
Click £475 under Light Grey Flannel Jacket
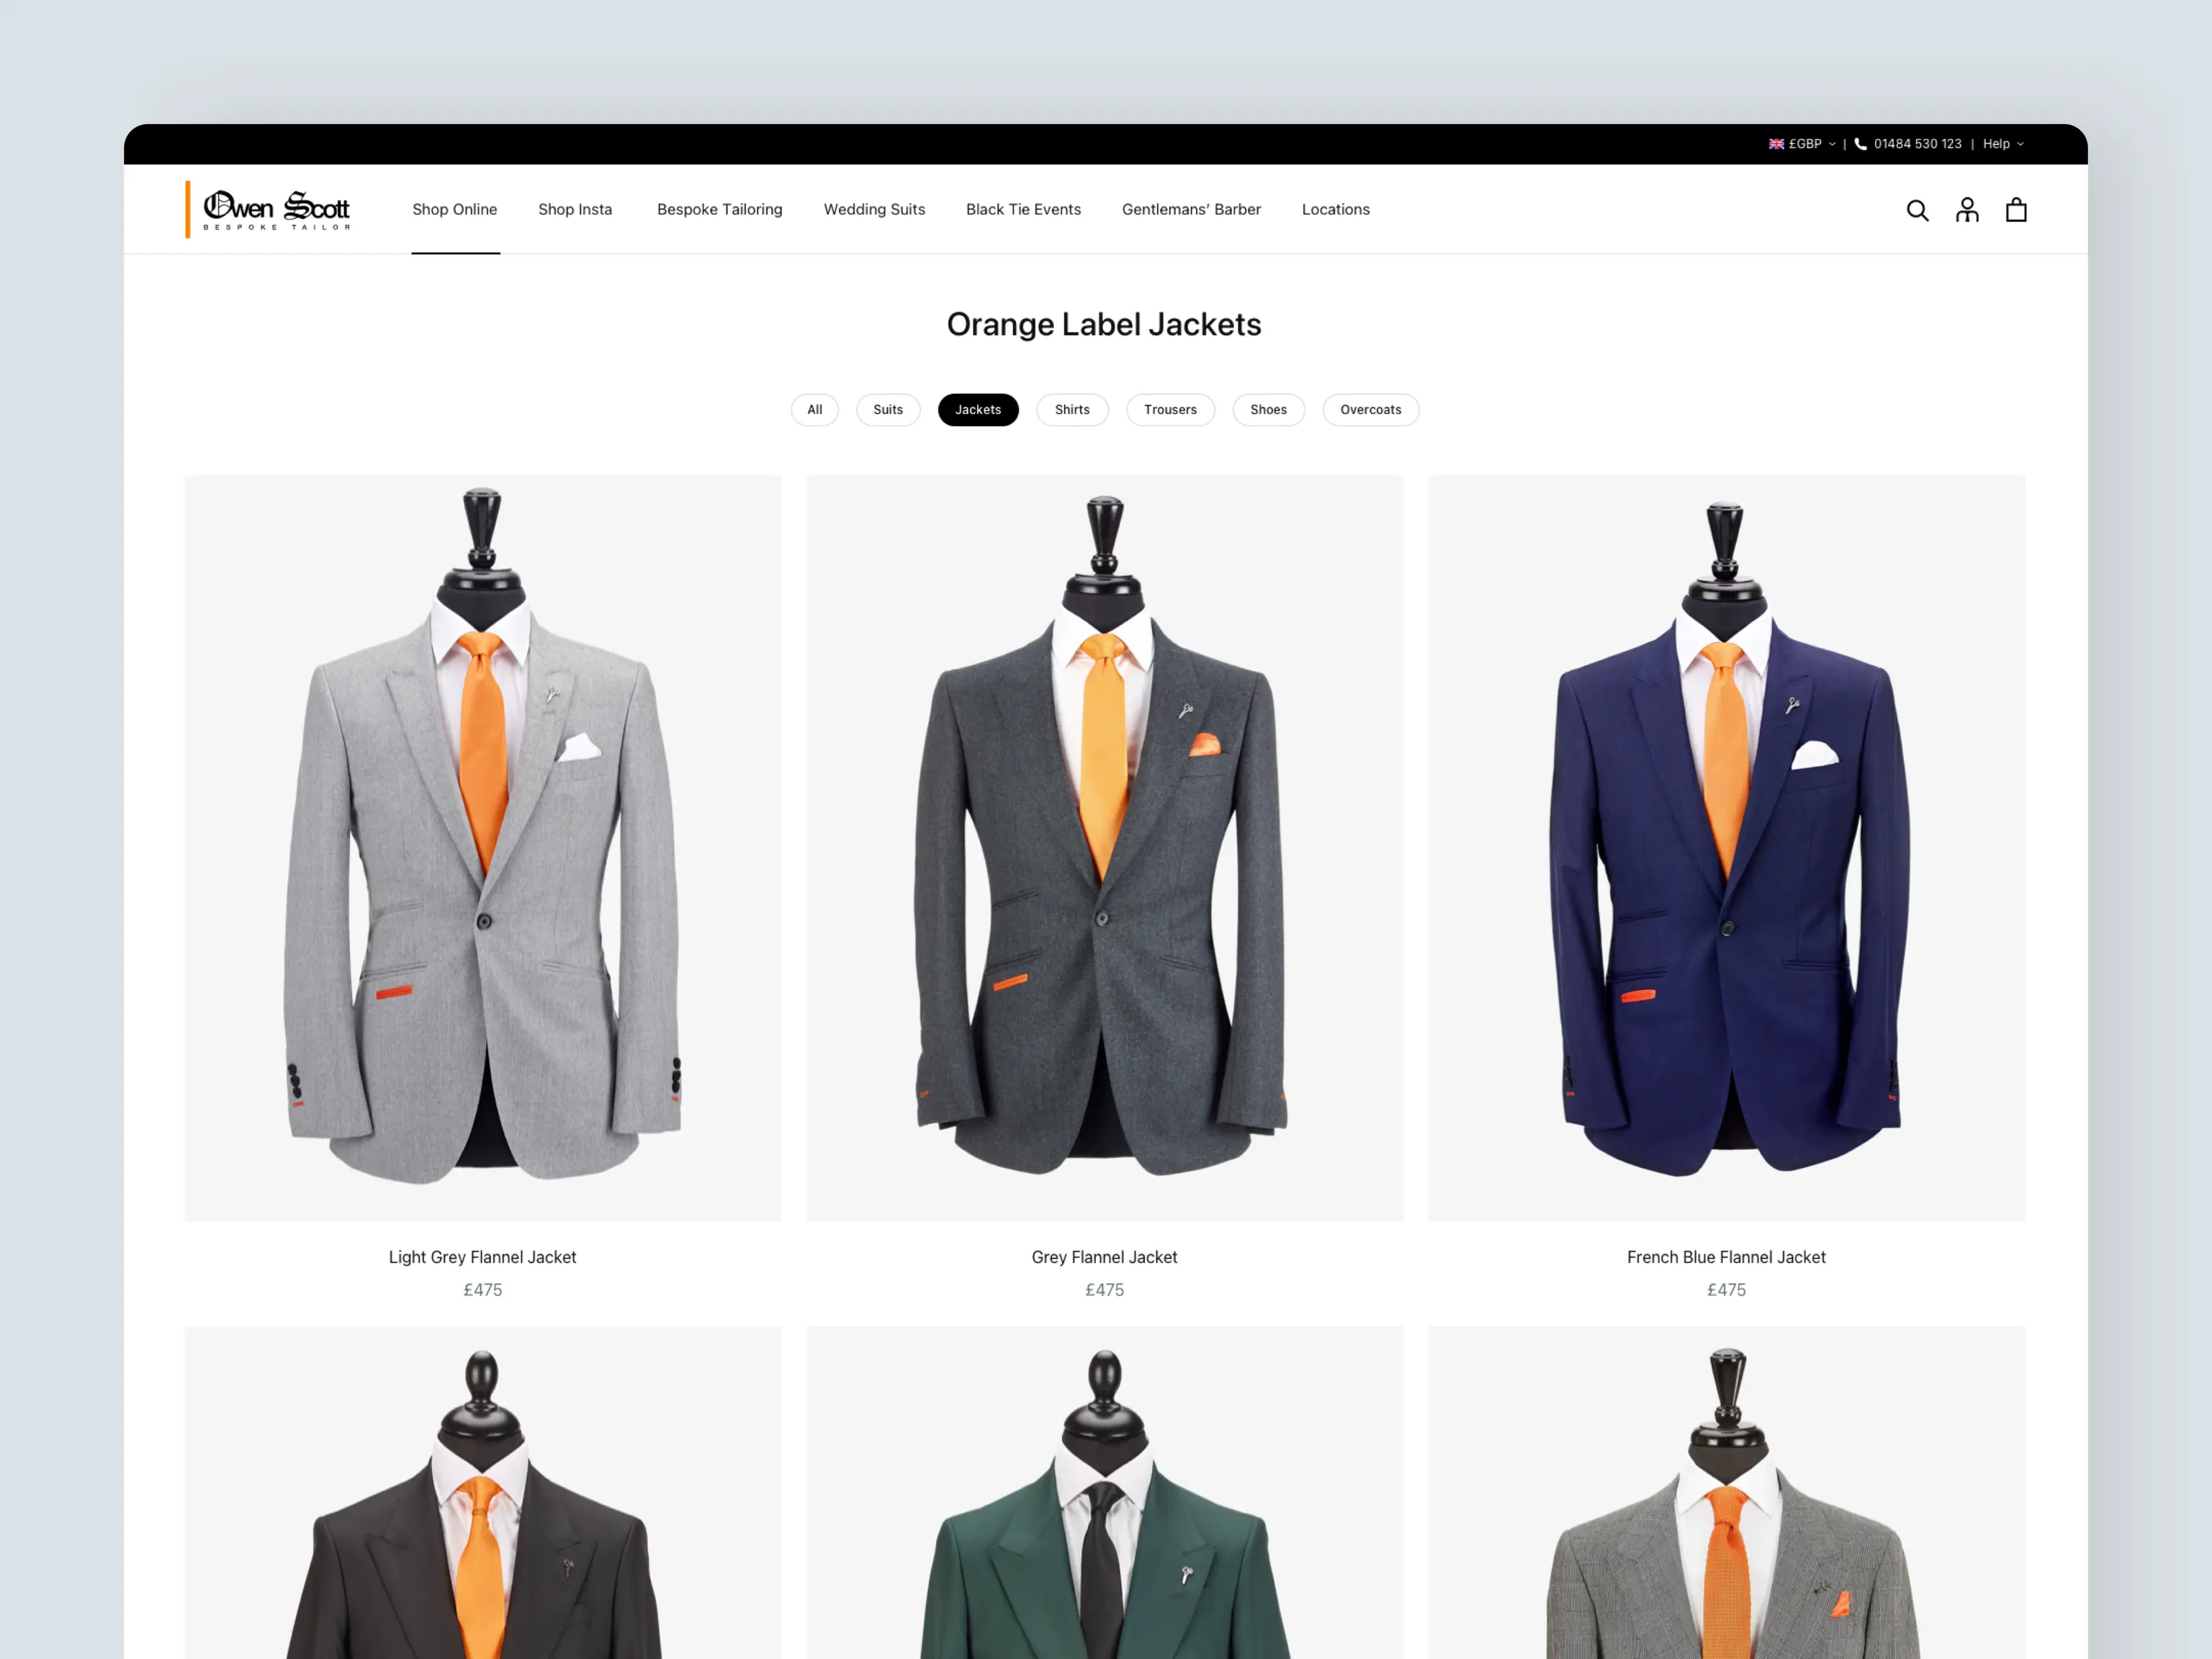[x=483, y=1290]
